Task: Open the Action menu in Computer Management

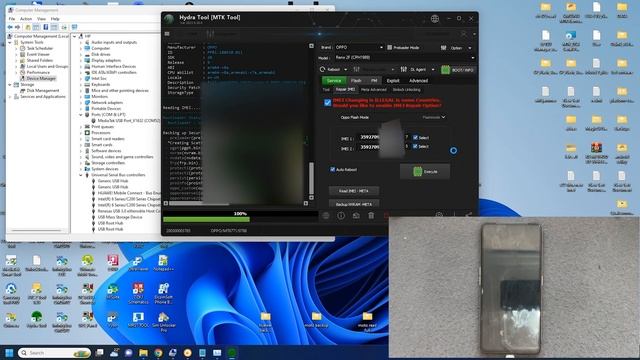Action: [26, 19]
